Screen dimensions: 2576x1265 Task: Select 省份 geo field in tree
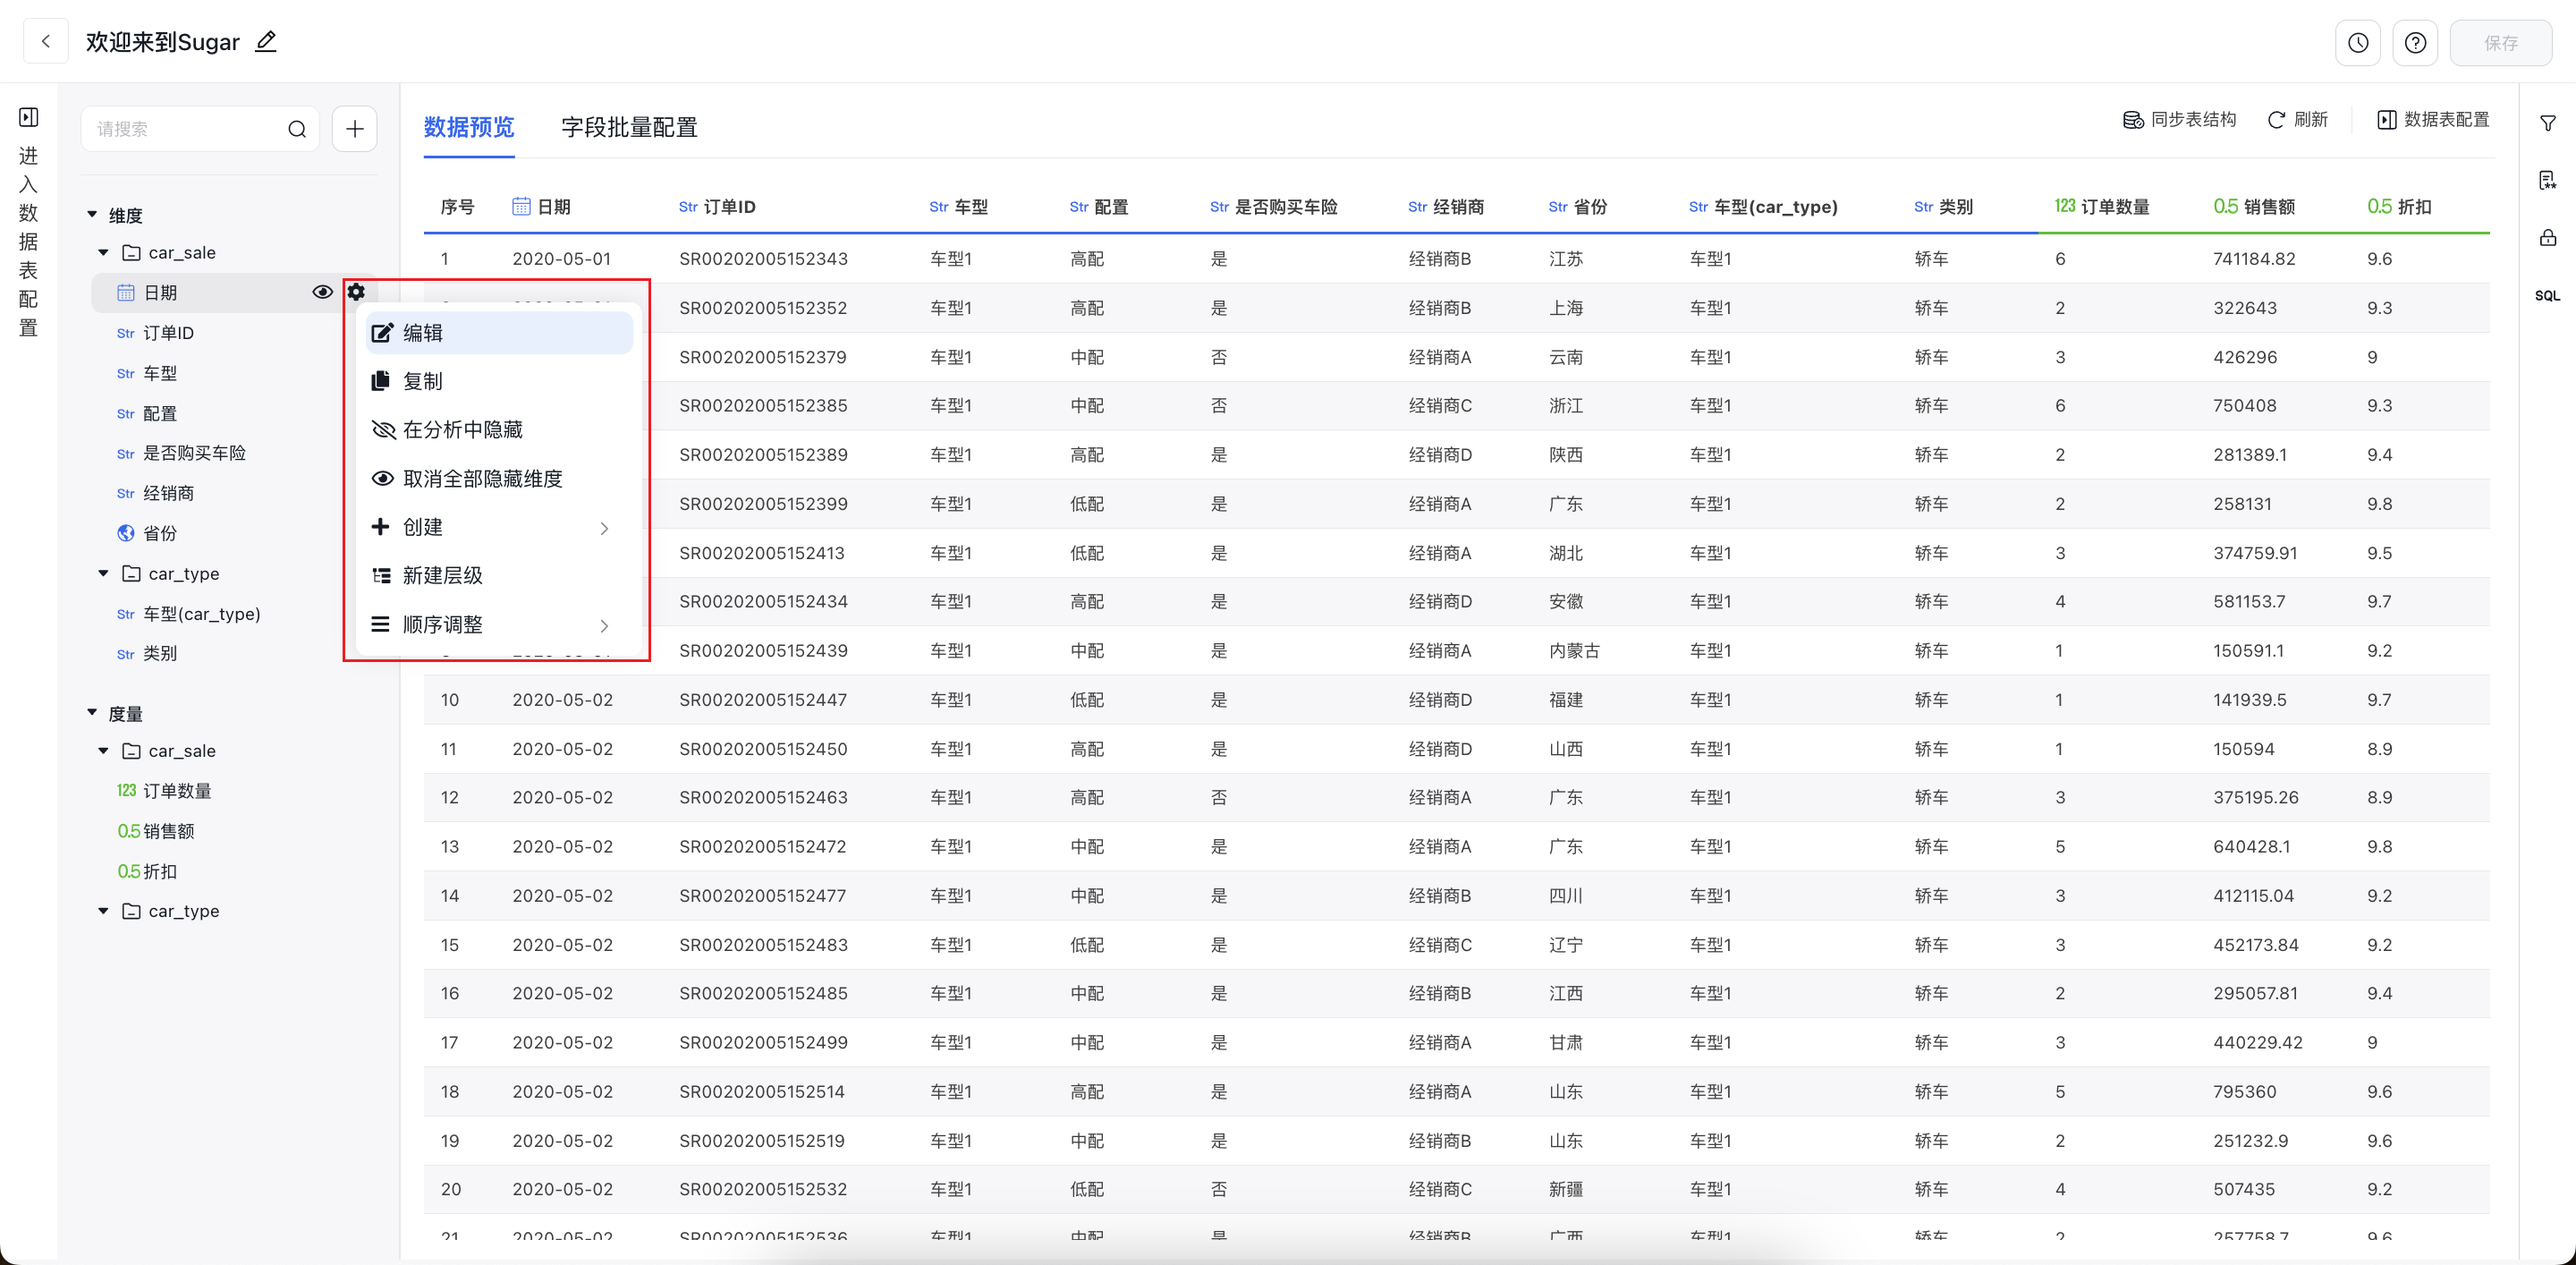(x=160, y=533)
